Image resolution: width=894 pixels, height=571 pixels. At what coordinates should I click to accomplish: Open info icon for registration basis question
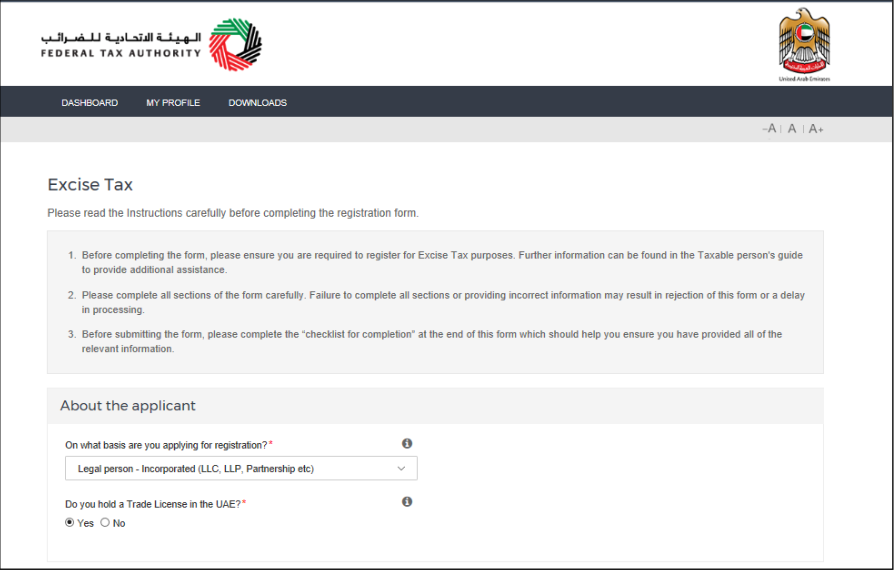pyautogui.click(x=407, y=443)
